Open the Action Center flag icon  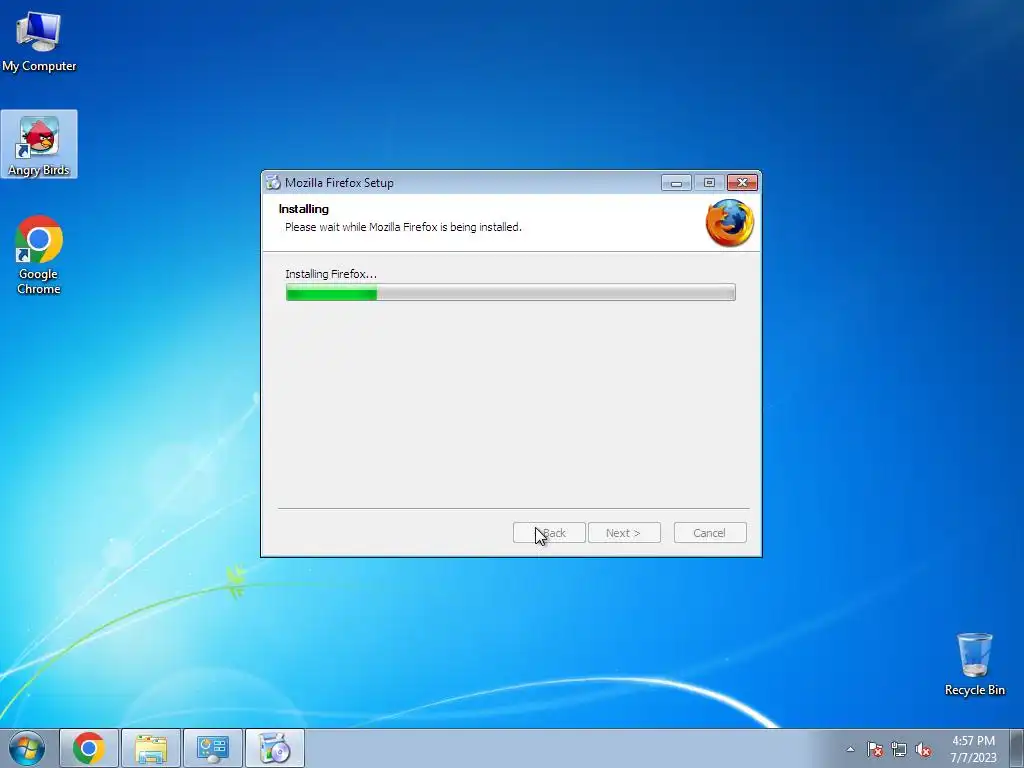(875, 749)
